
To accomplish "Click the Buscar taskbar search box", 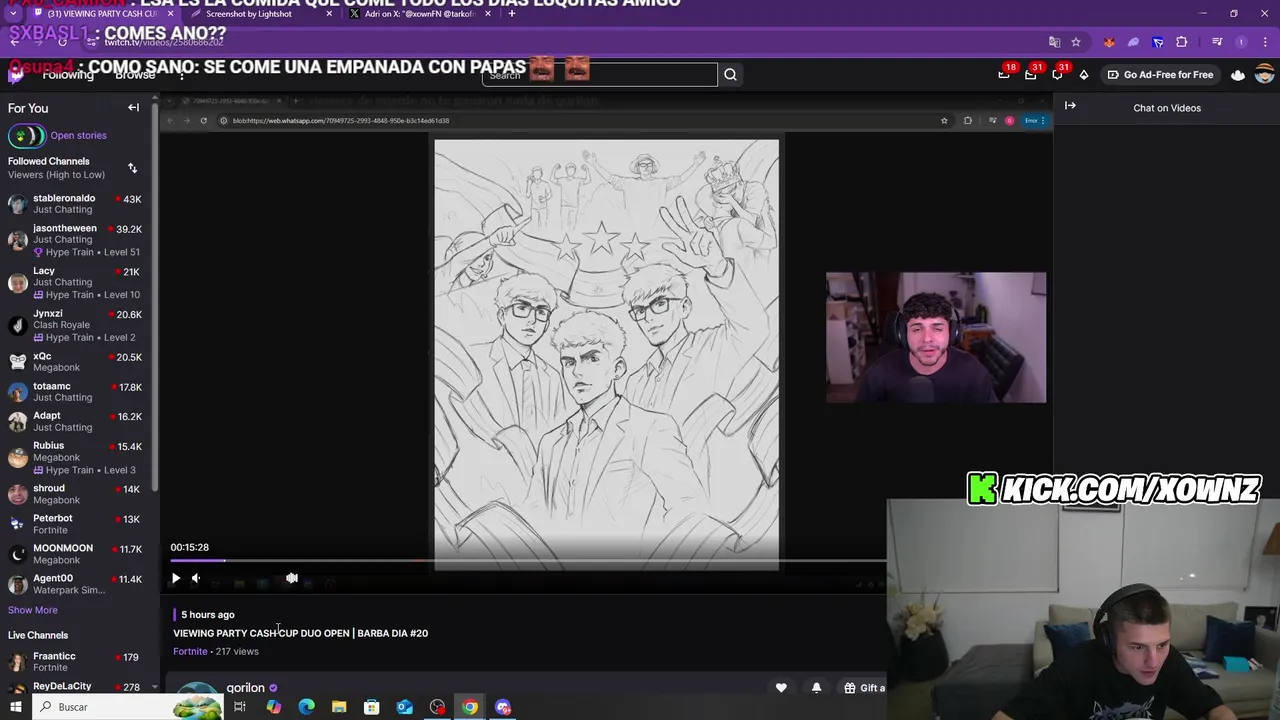I will [128, 707].
